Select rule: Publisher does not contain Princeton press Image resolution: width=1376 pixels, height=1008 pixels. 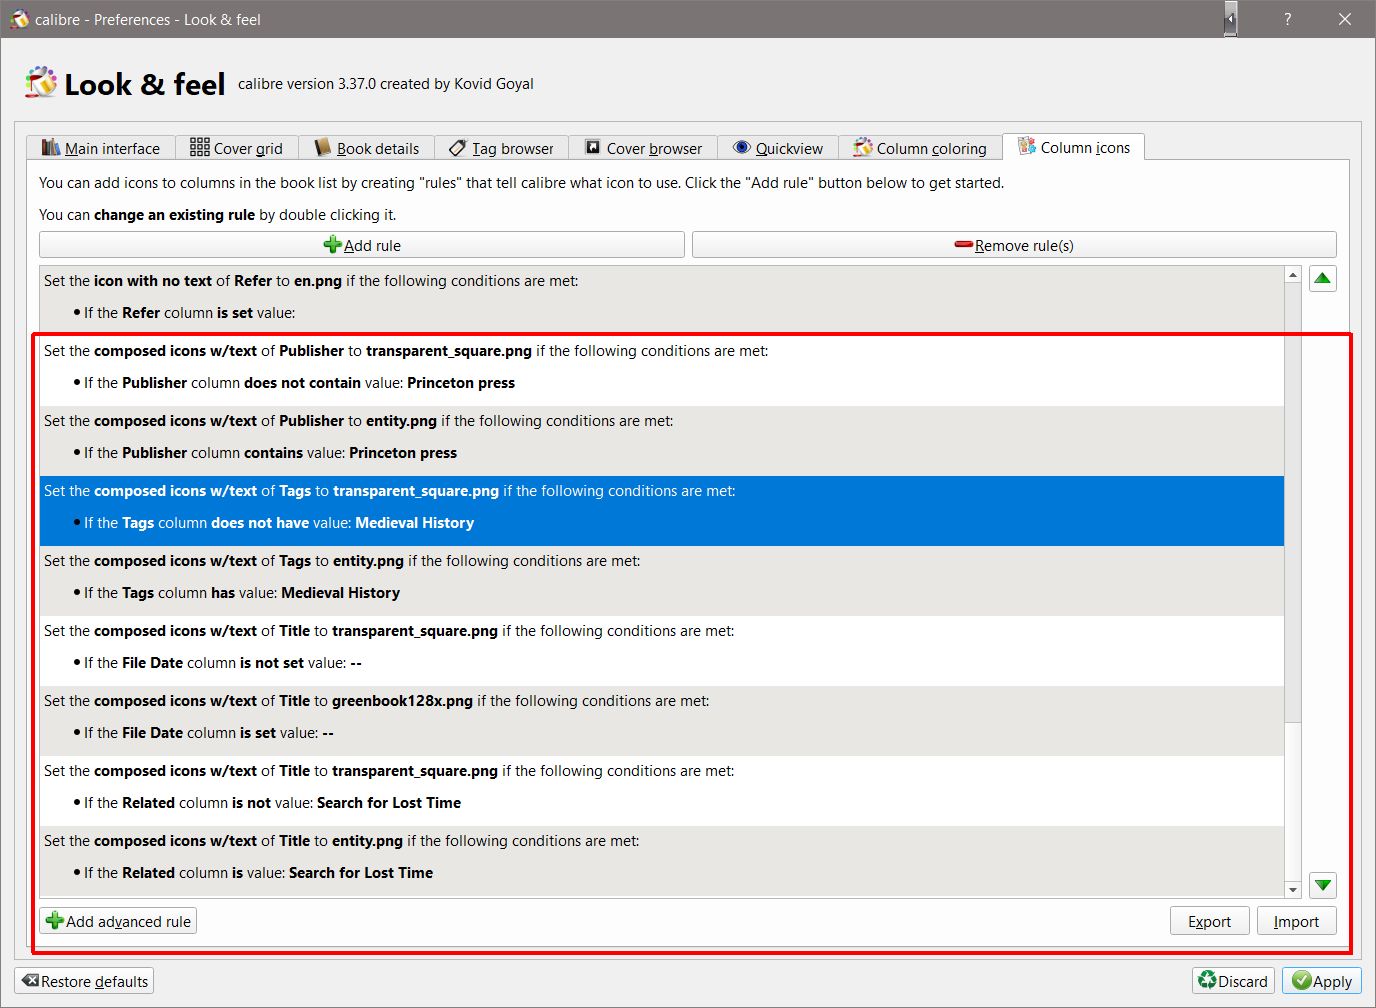click(662, 371)
